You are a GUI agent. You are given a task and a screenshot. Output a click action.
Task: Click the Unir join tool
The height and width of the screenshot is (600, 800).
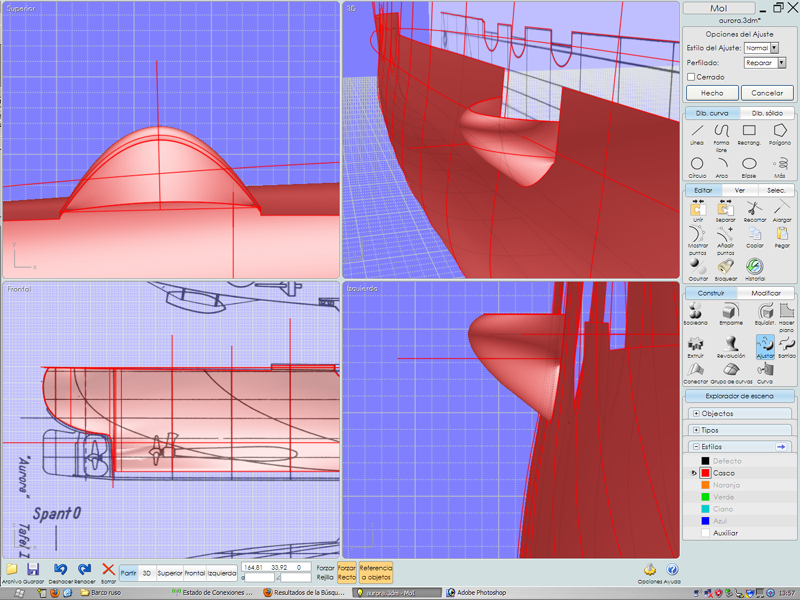(x=697, y=211)
